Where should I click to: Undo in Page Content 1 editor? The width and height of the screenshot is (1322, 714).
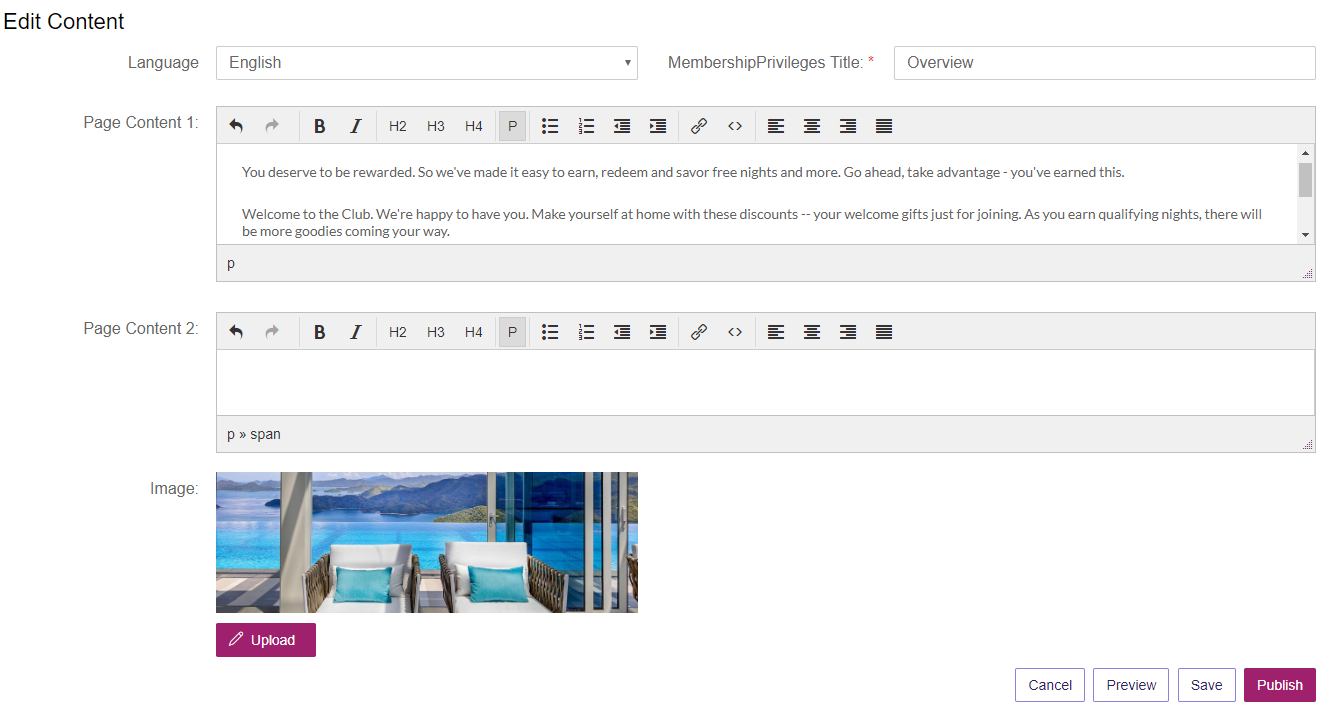click(236, 126)
